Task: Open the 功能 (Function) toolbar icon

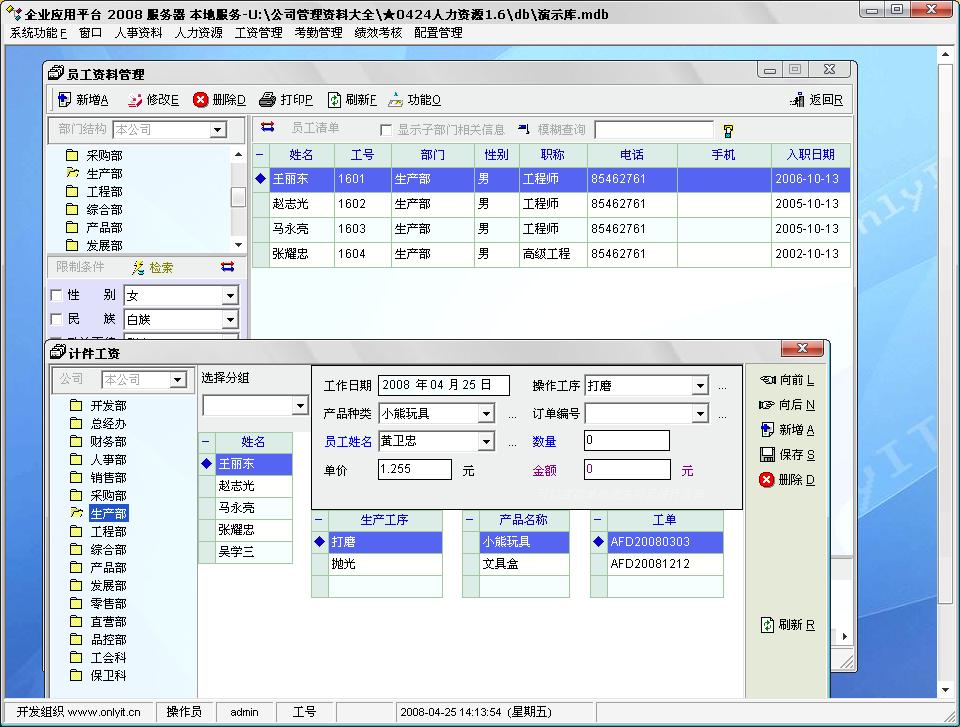Action: tap(396, 100)
